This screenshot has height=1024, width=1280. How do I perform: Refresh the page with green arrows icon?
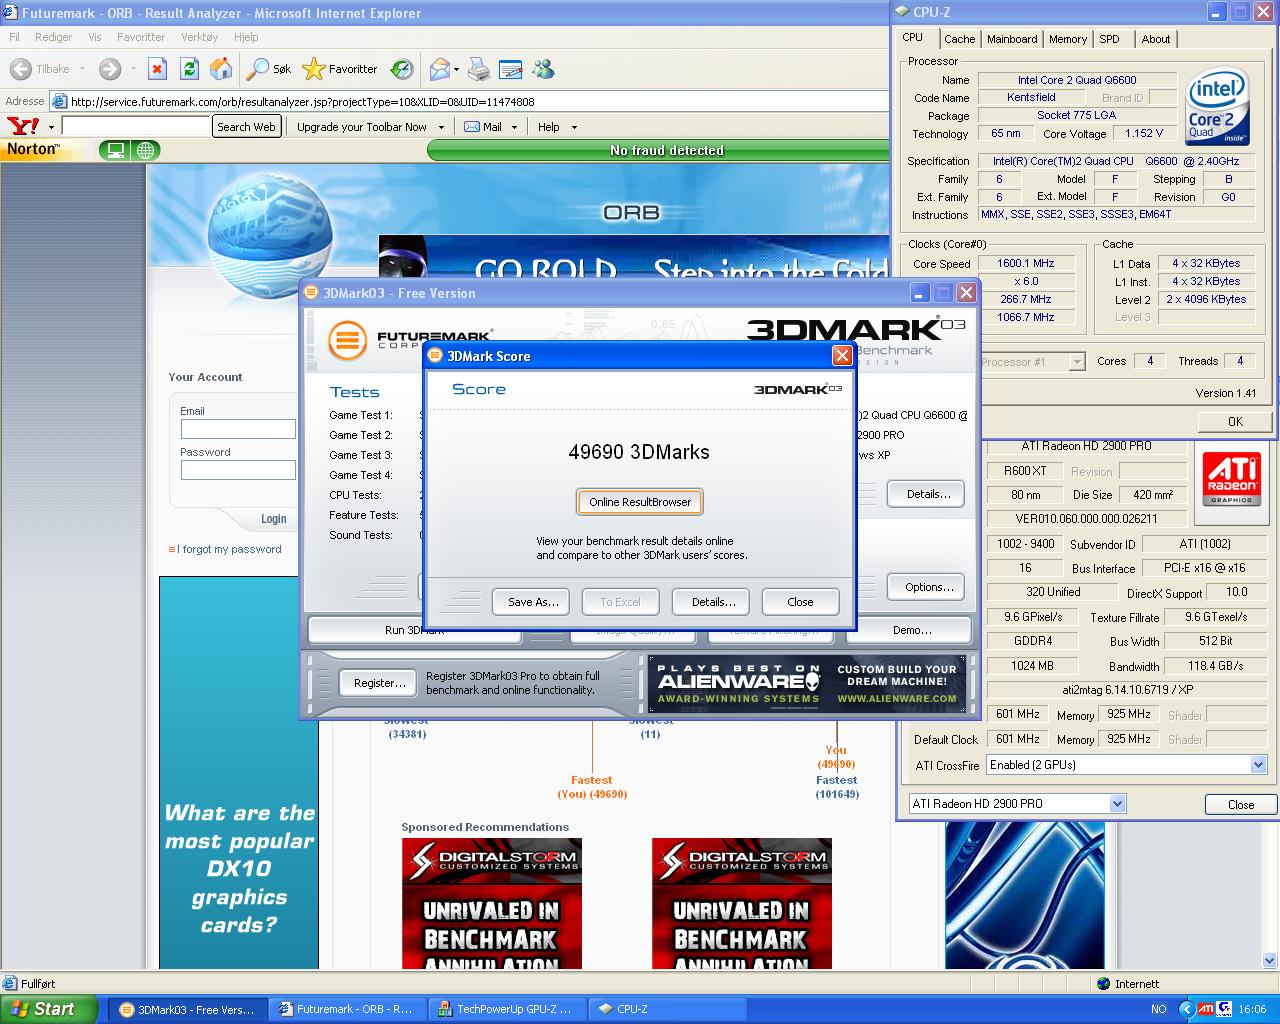pos(189,69)
